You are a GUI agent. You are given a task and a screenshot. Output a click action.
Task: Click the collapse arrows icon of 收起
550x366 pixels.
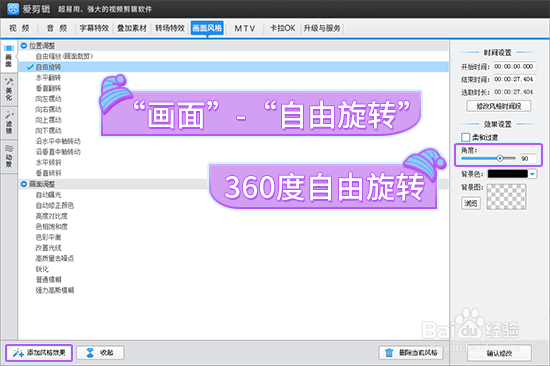pos(90,352)
